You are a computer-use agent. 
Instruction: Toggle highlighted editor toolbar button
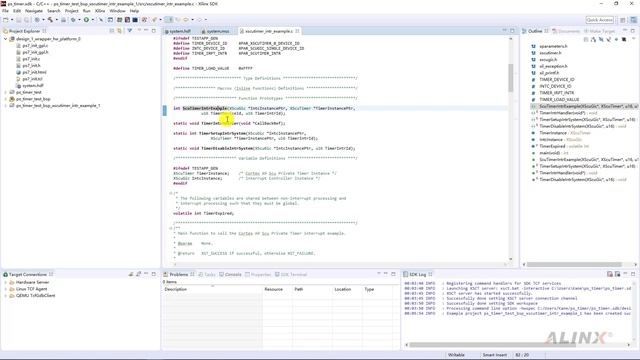click(169, 20)
